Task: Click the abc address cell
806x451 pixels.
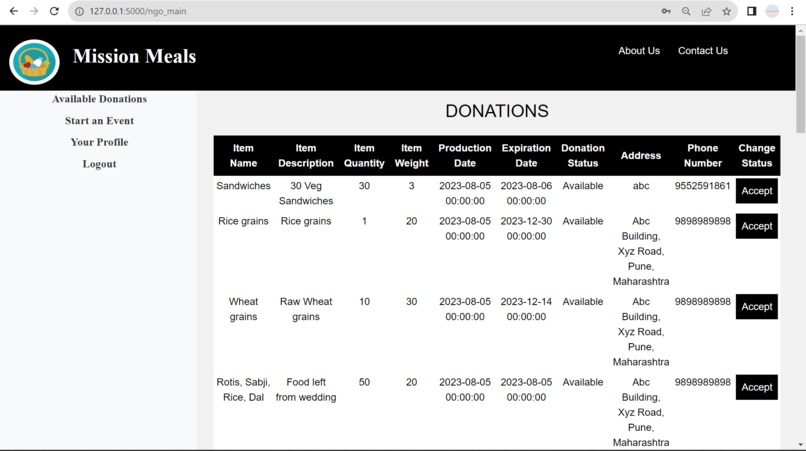Action: pos(641,186)
